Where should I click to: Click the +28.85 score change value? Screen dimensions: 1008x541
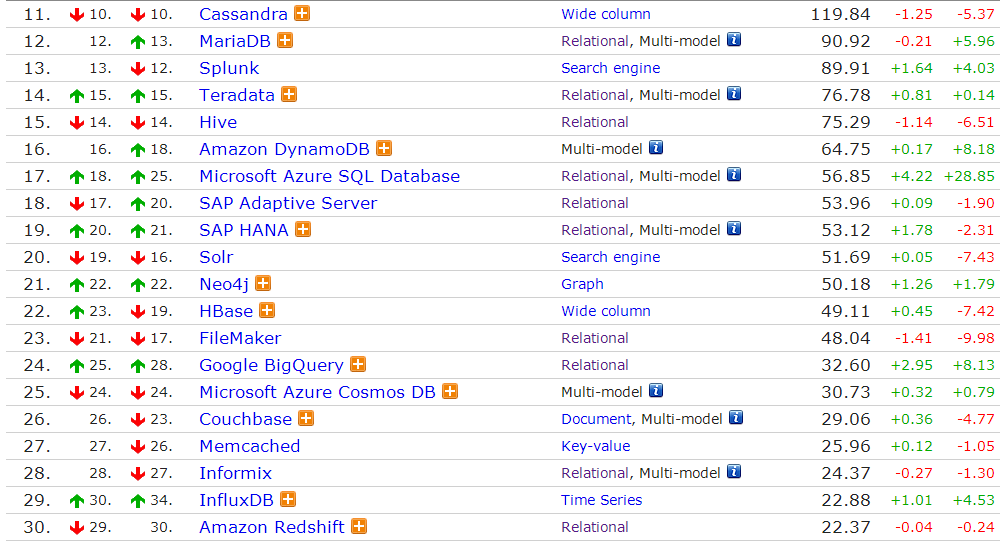click(x=969, y=176)
